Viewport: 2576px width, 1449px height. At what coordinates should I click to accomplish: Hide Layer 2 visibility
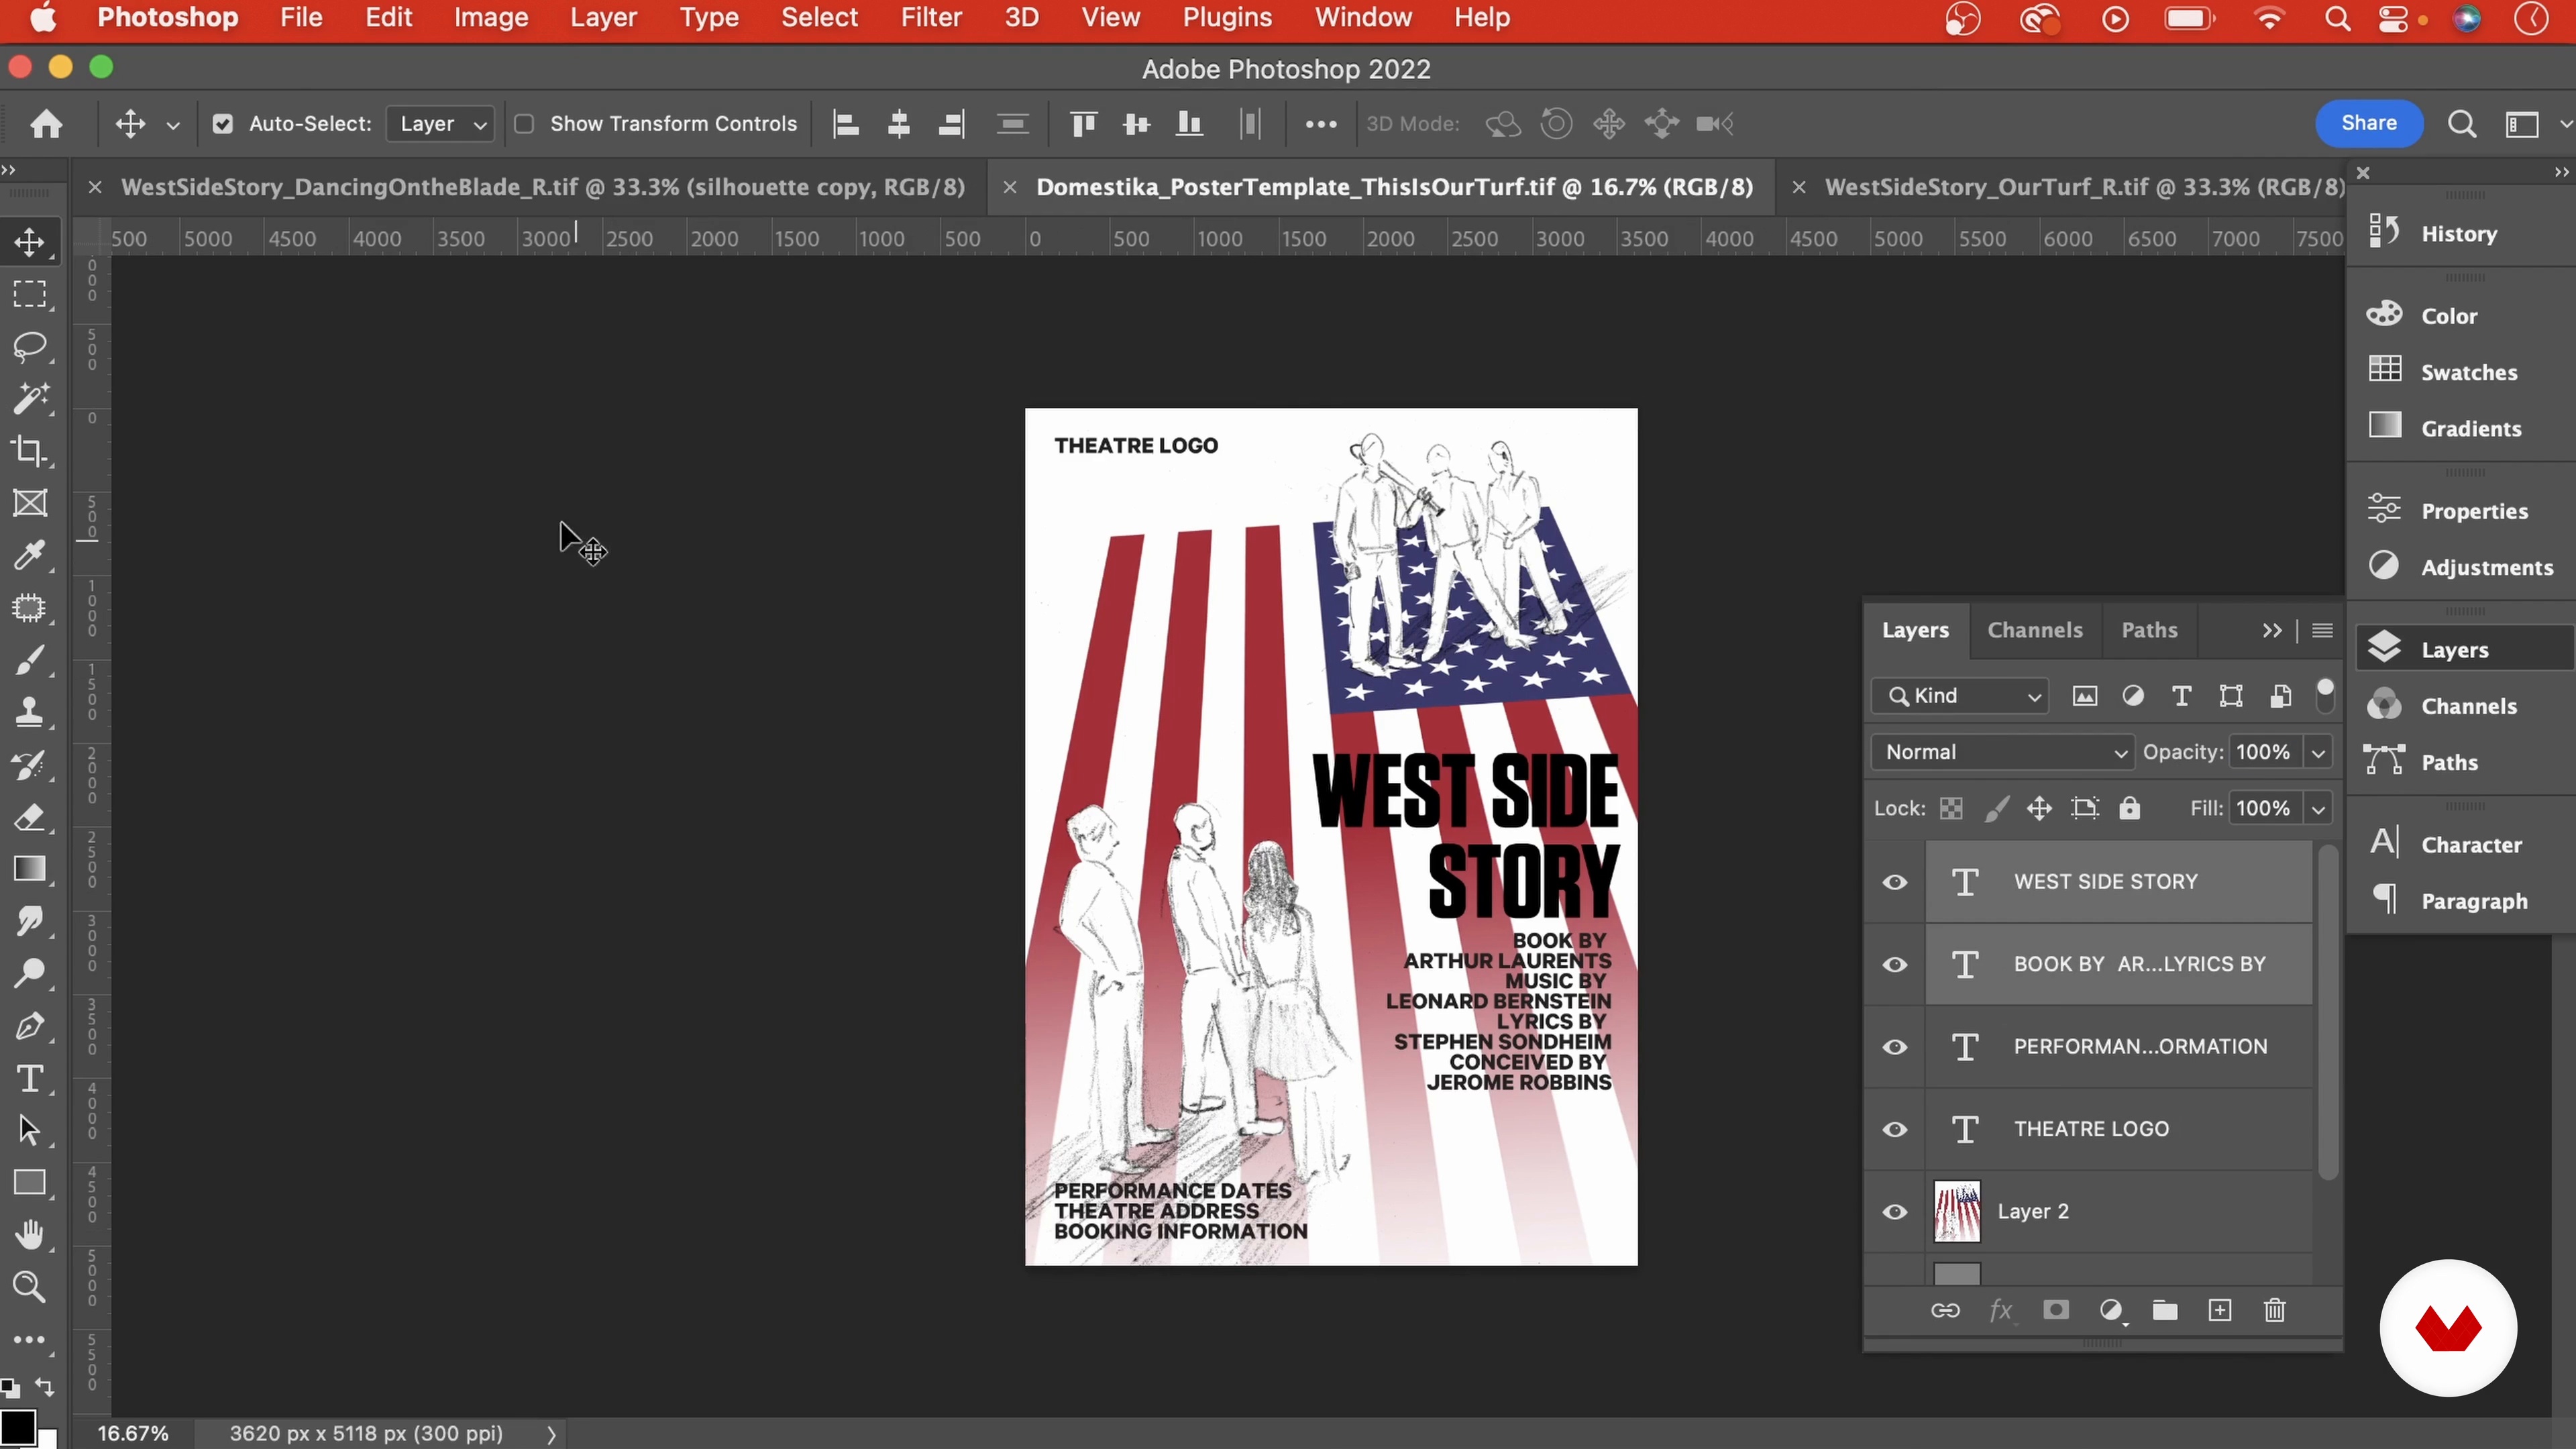pyautogui.click(x=1895, y=1212)
